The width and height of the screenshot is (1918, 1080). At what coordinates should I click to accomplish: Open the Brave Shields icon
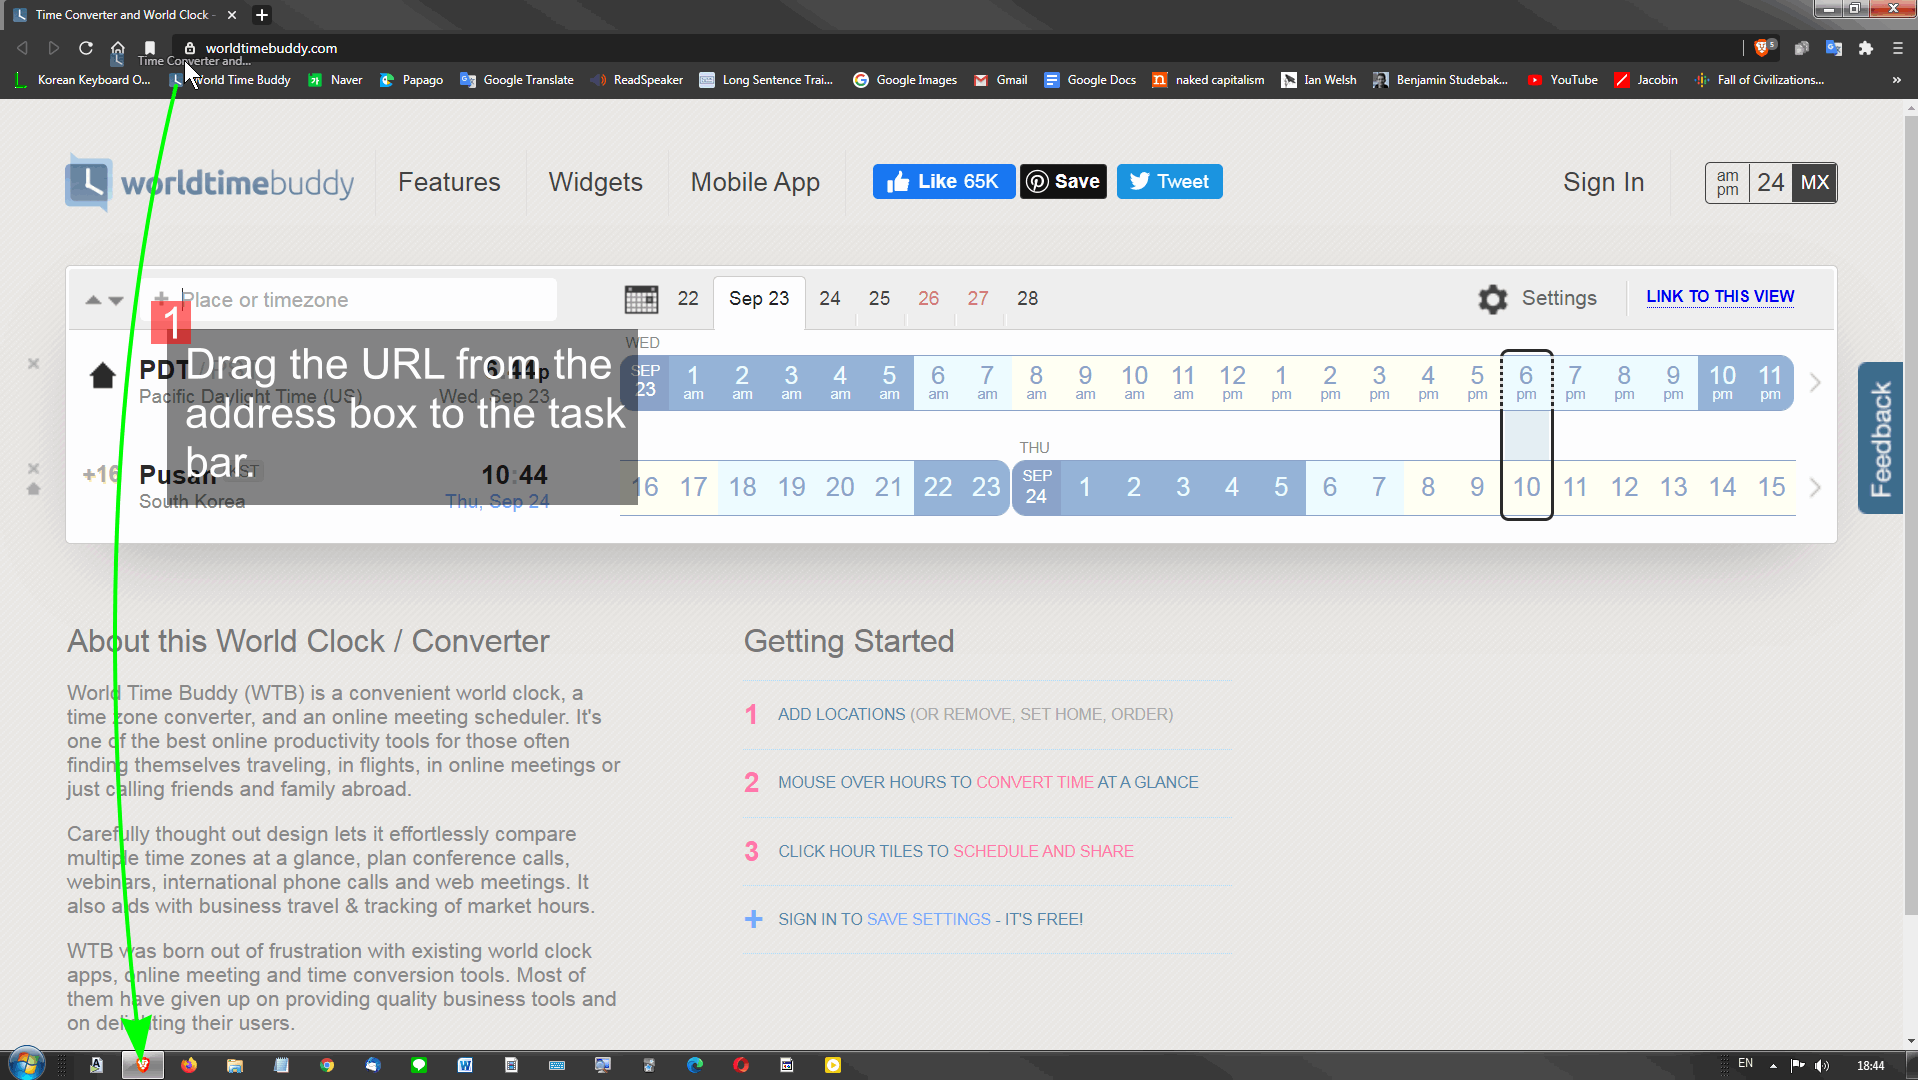(1763, 48)
